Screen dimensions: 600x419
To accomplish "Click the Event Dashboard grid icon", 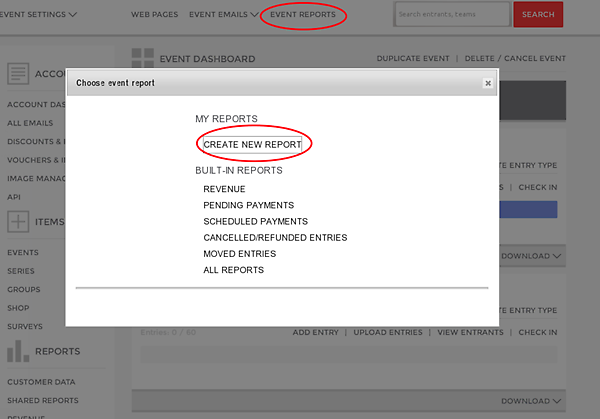I will coord(143,58).
